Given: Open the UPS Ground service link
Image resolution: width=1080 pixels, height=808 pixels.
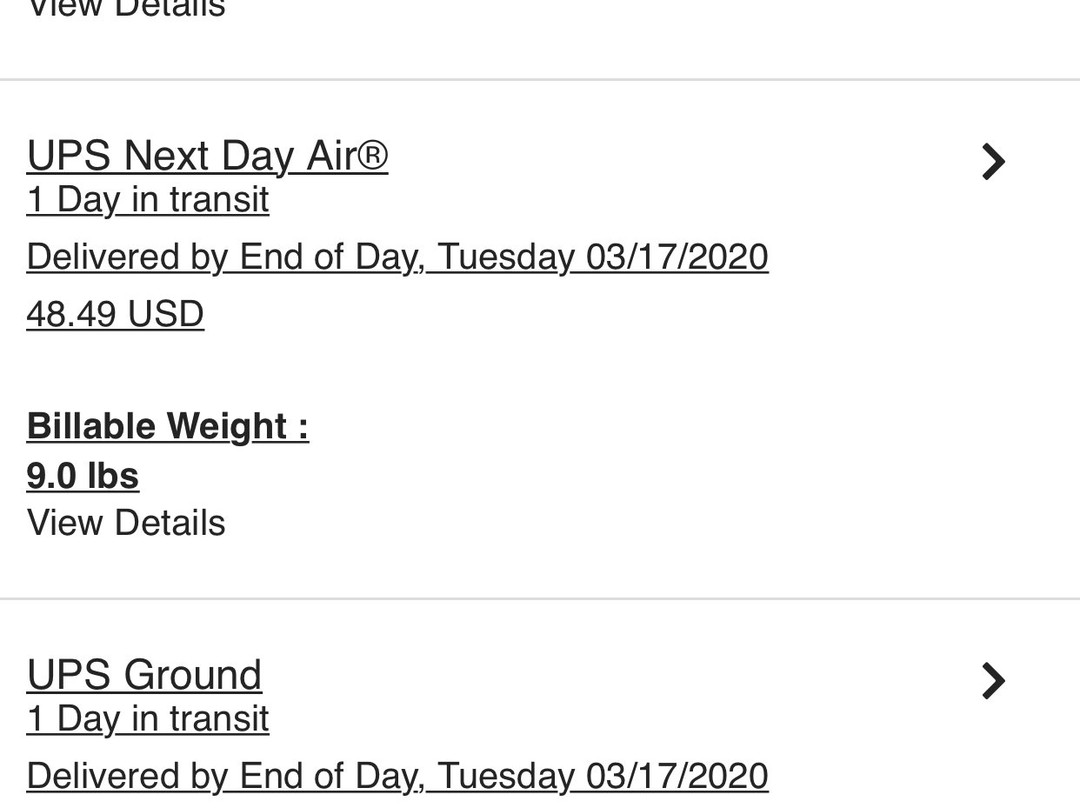Looking at the screenshot, I should [x=144, y=675].
